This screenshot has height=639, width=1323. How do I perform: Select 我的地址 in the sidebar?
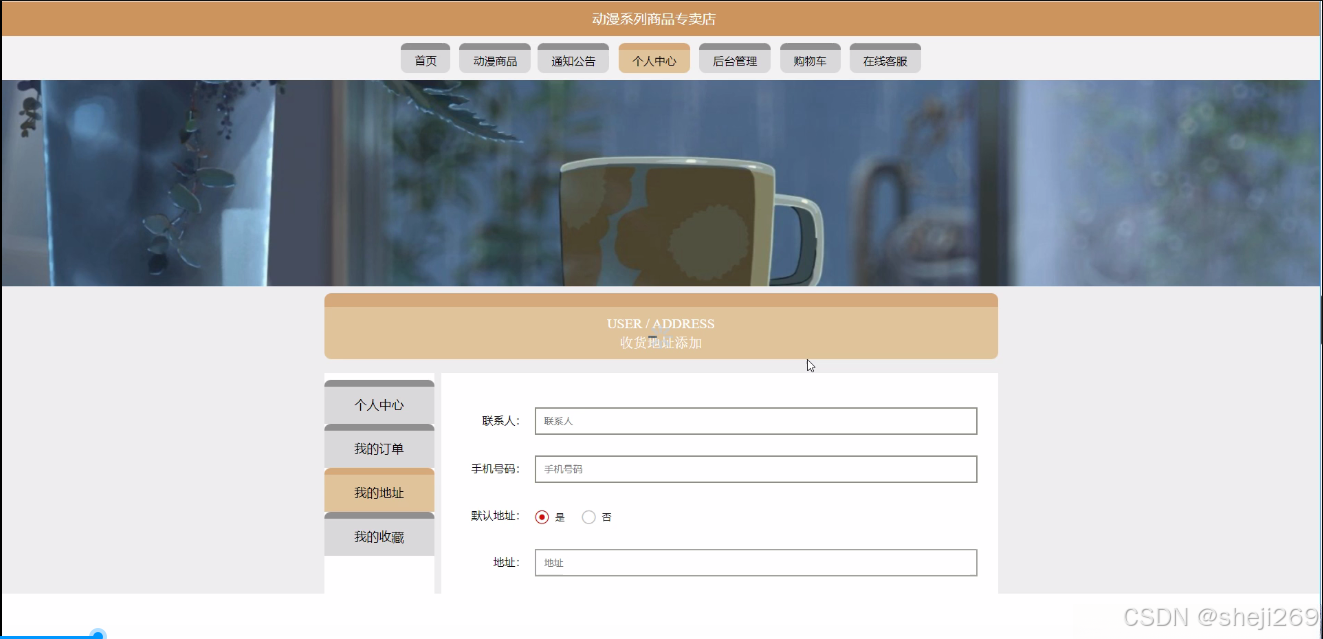[x=379, y=492]
